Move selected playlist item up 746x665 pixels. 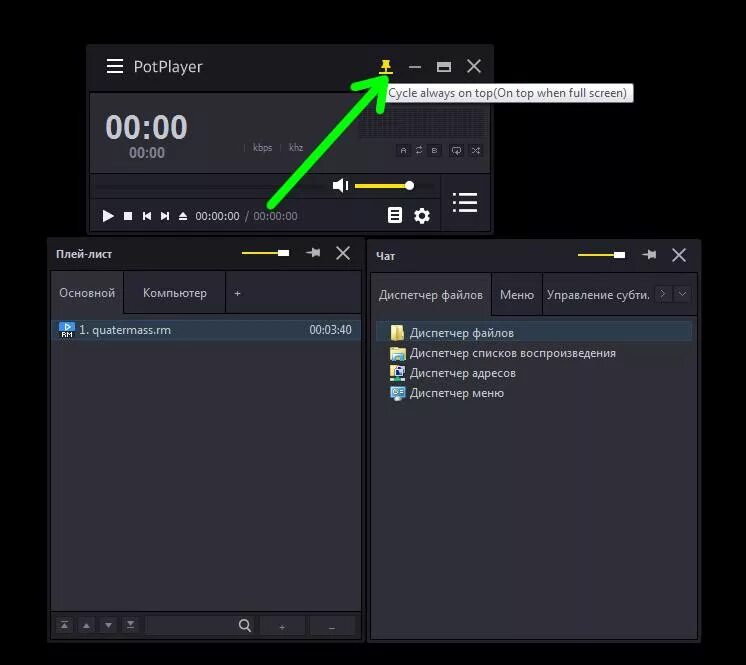[86, 625]
